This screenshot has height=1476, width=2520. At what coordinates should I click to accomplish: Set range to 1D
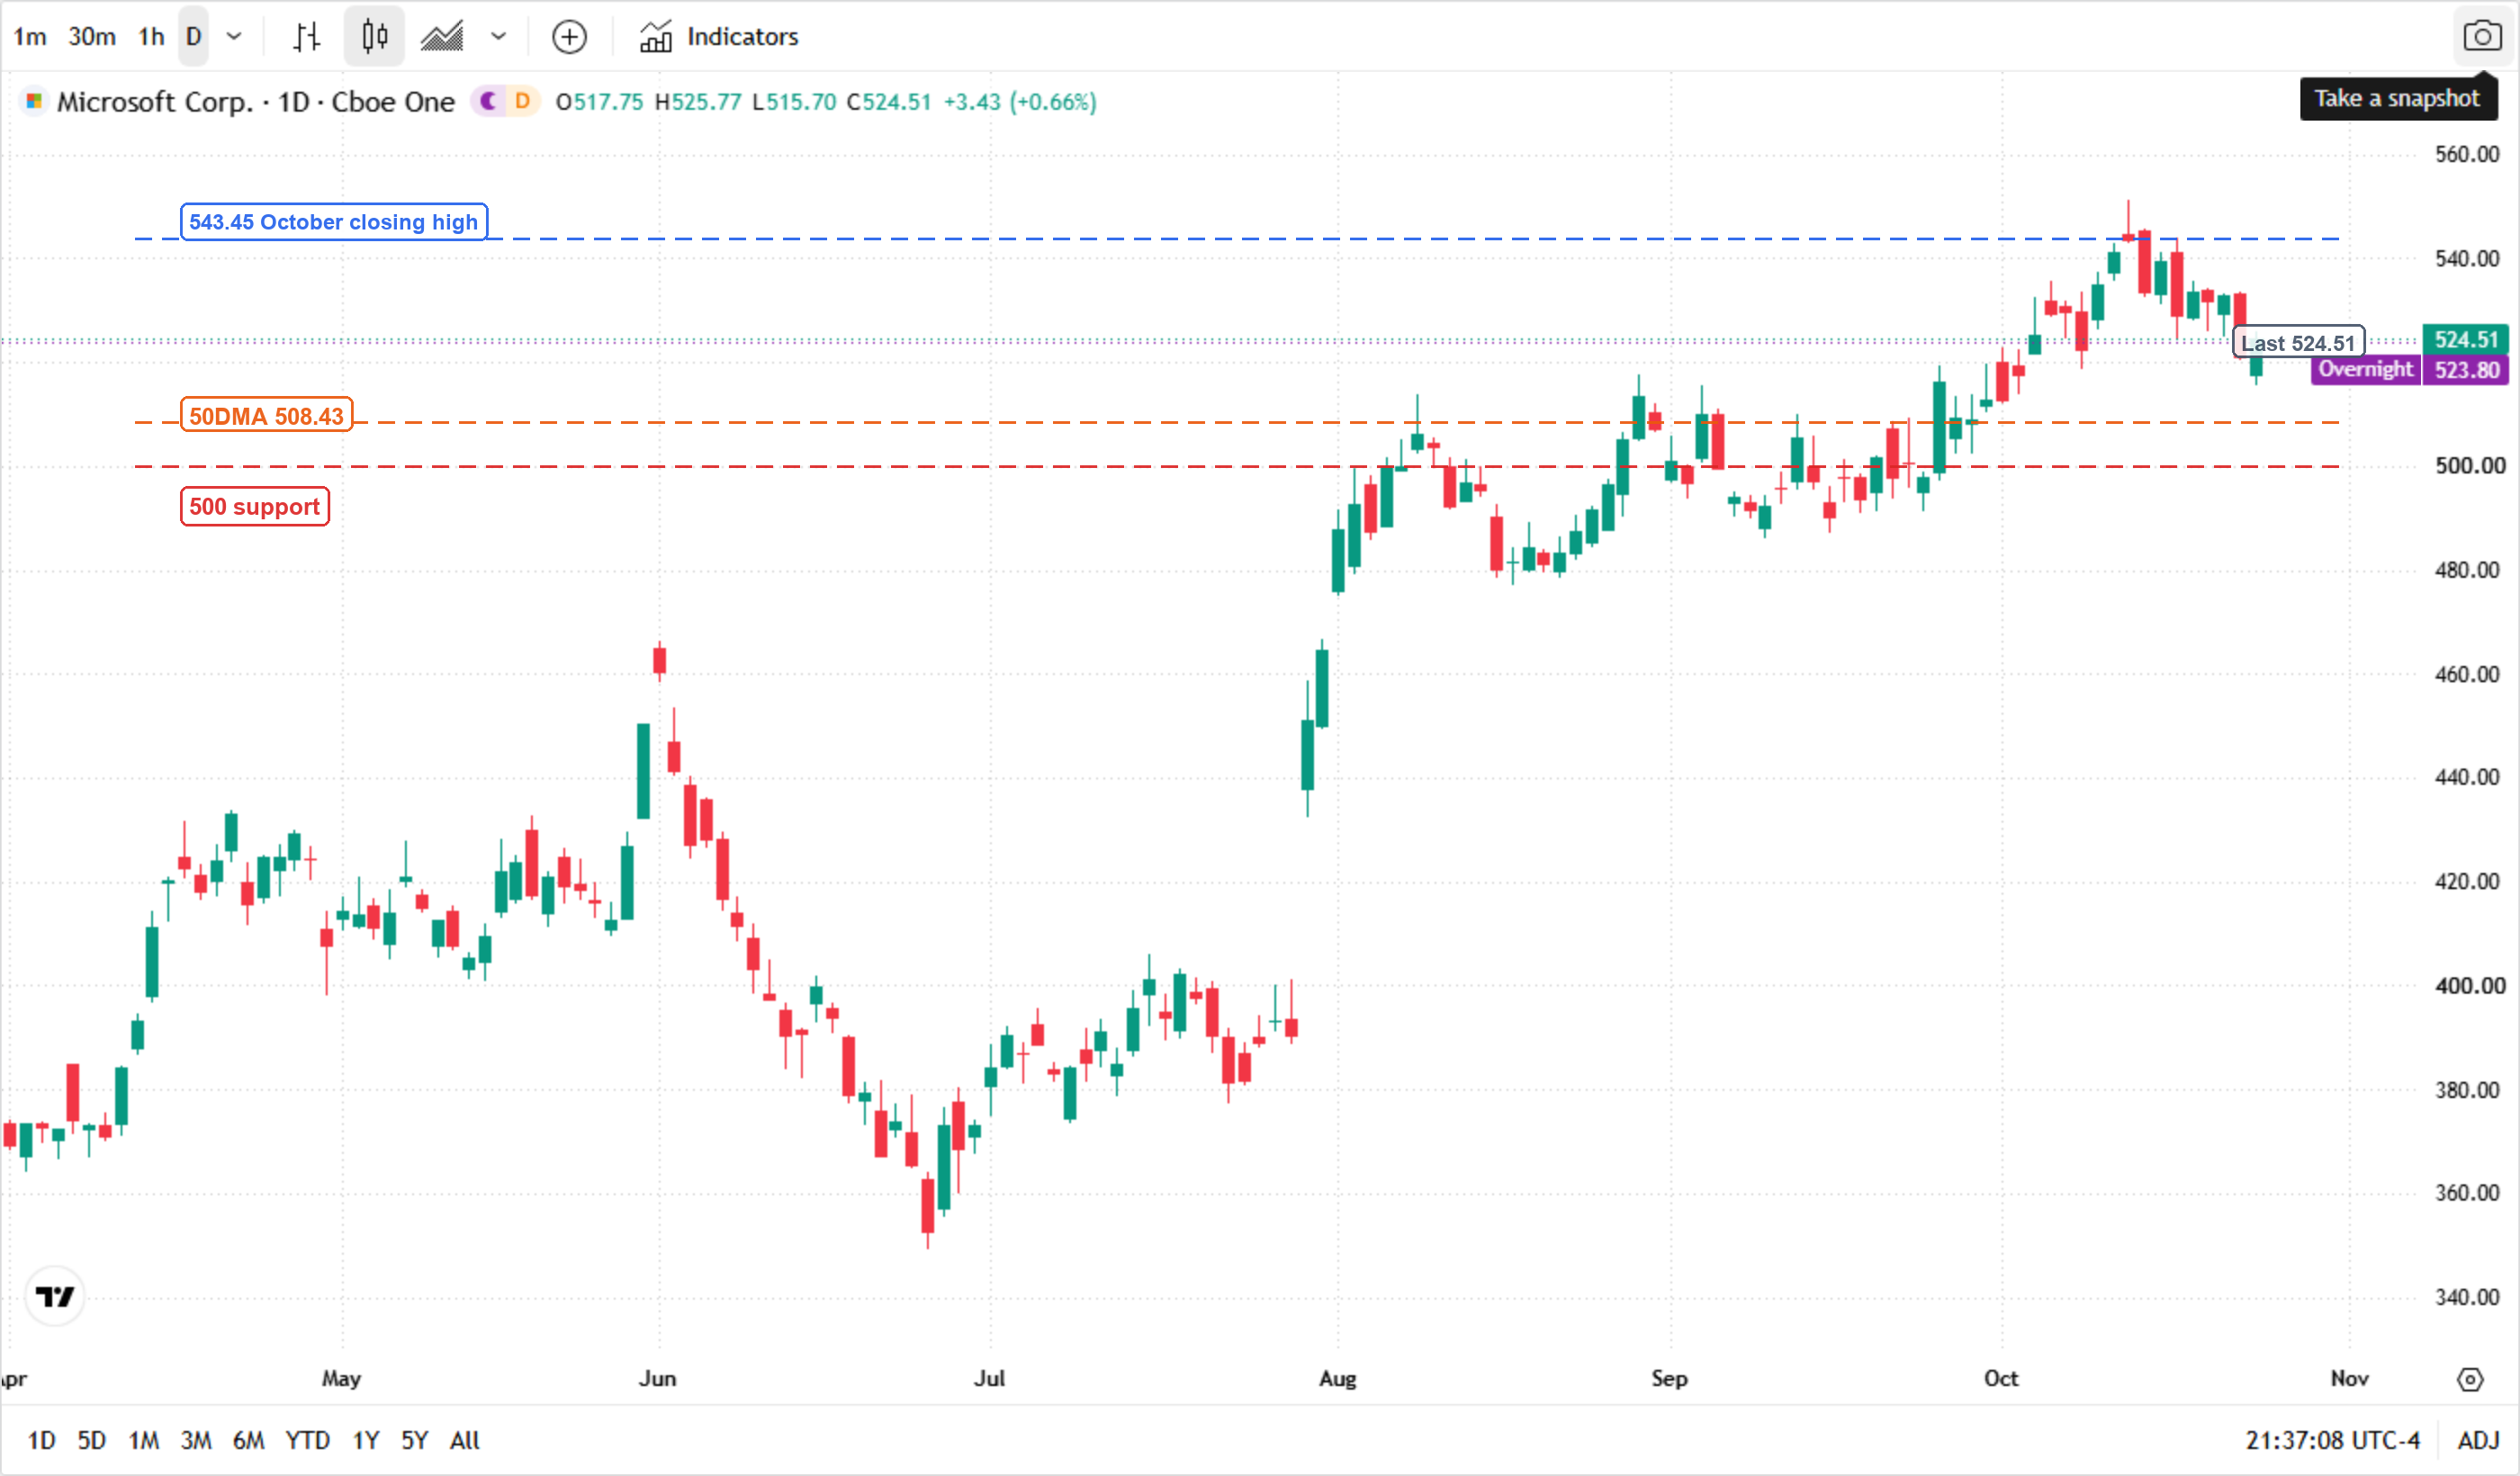tap(41, 1441)
